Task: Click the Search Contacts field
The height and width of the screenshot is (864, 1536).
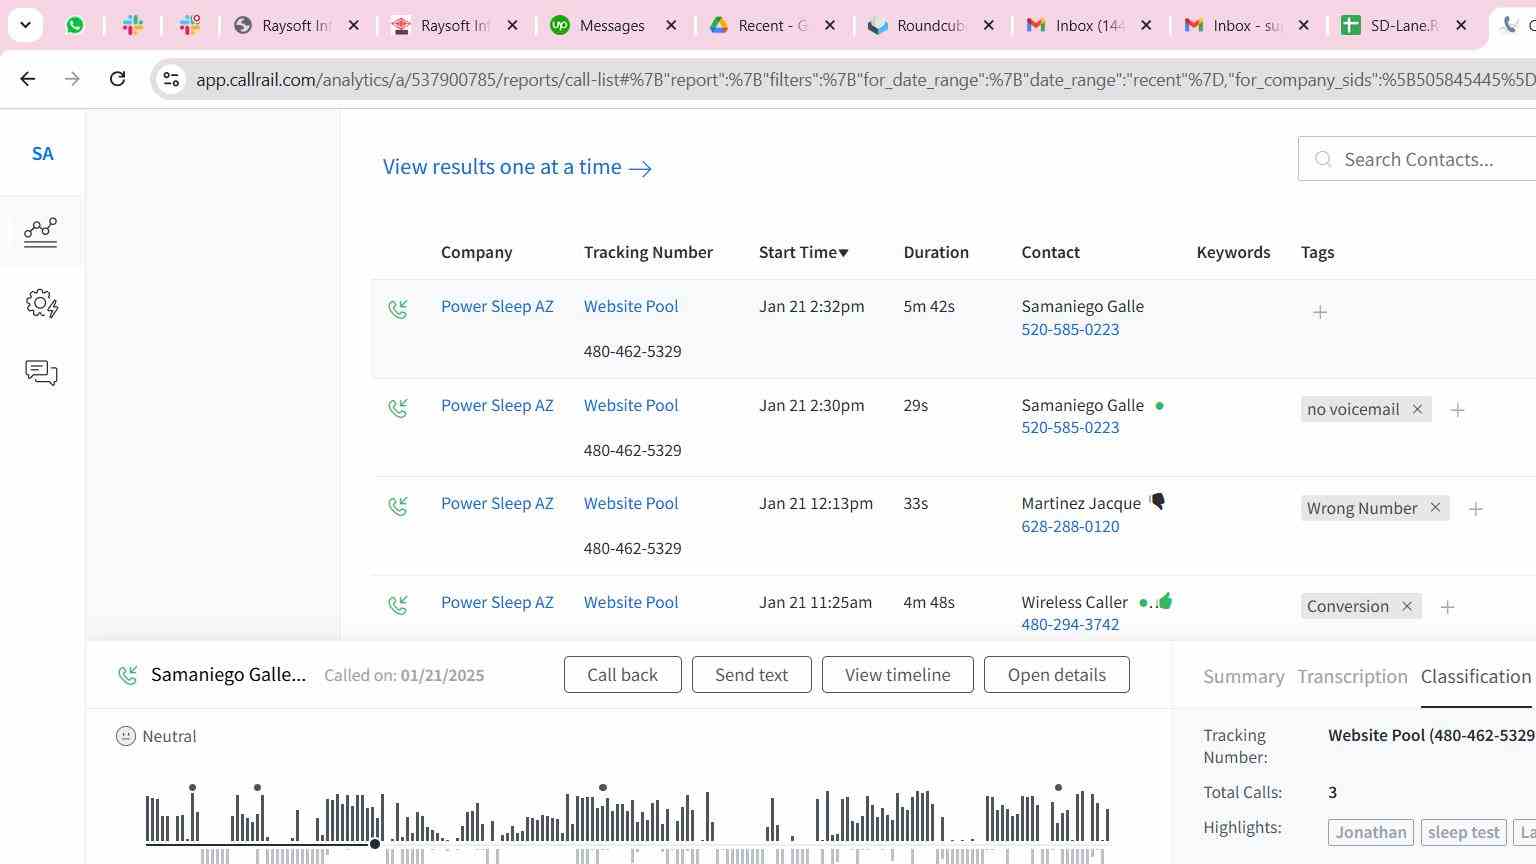Action: [x=1417, y=159]
